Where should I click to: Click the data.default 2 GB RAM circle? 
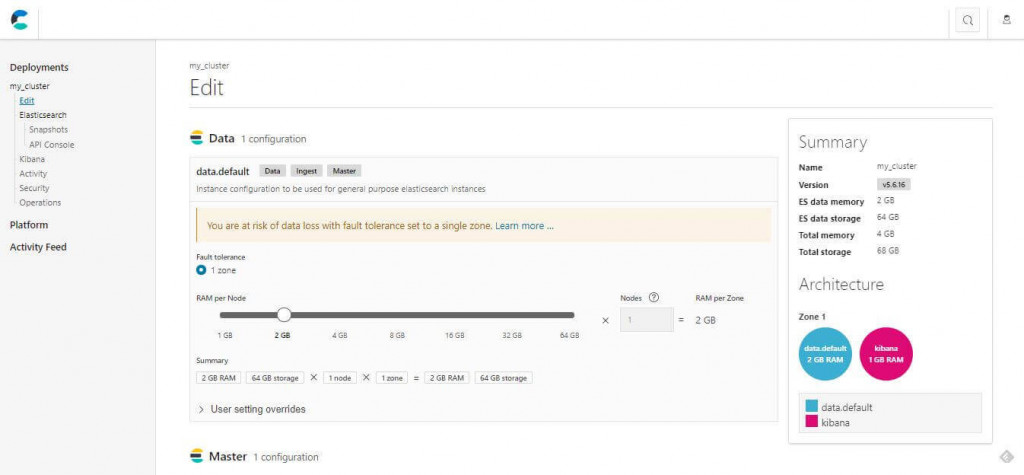(825, 353)
